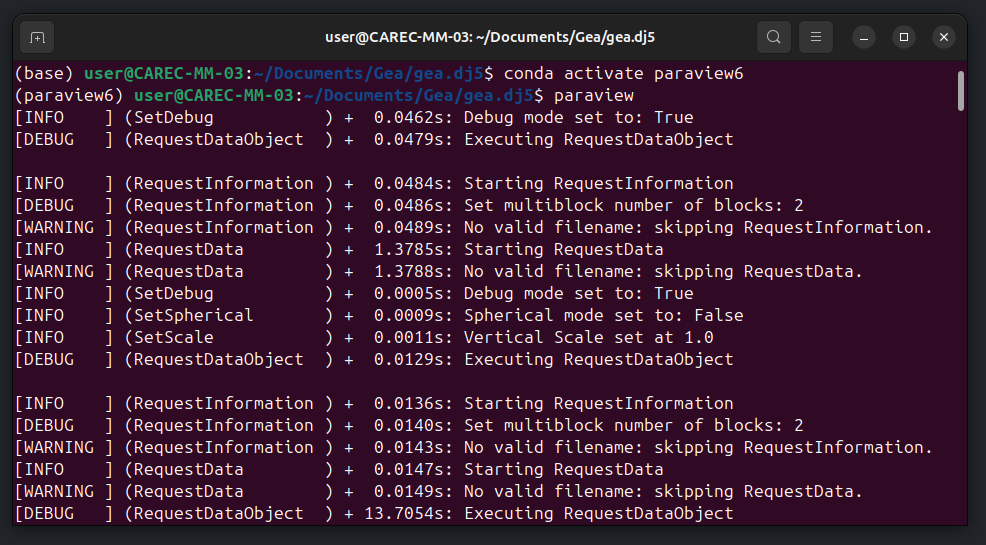Image resolution: width=986 pixels, height=545 pixels.
Task: Open a new terminal tab
Action: (x=37, y=38)
